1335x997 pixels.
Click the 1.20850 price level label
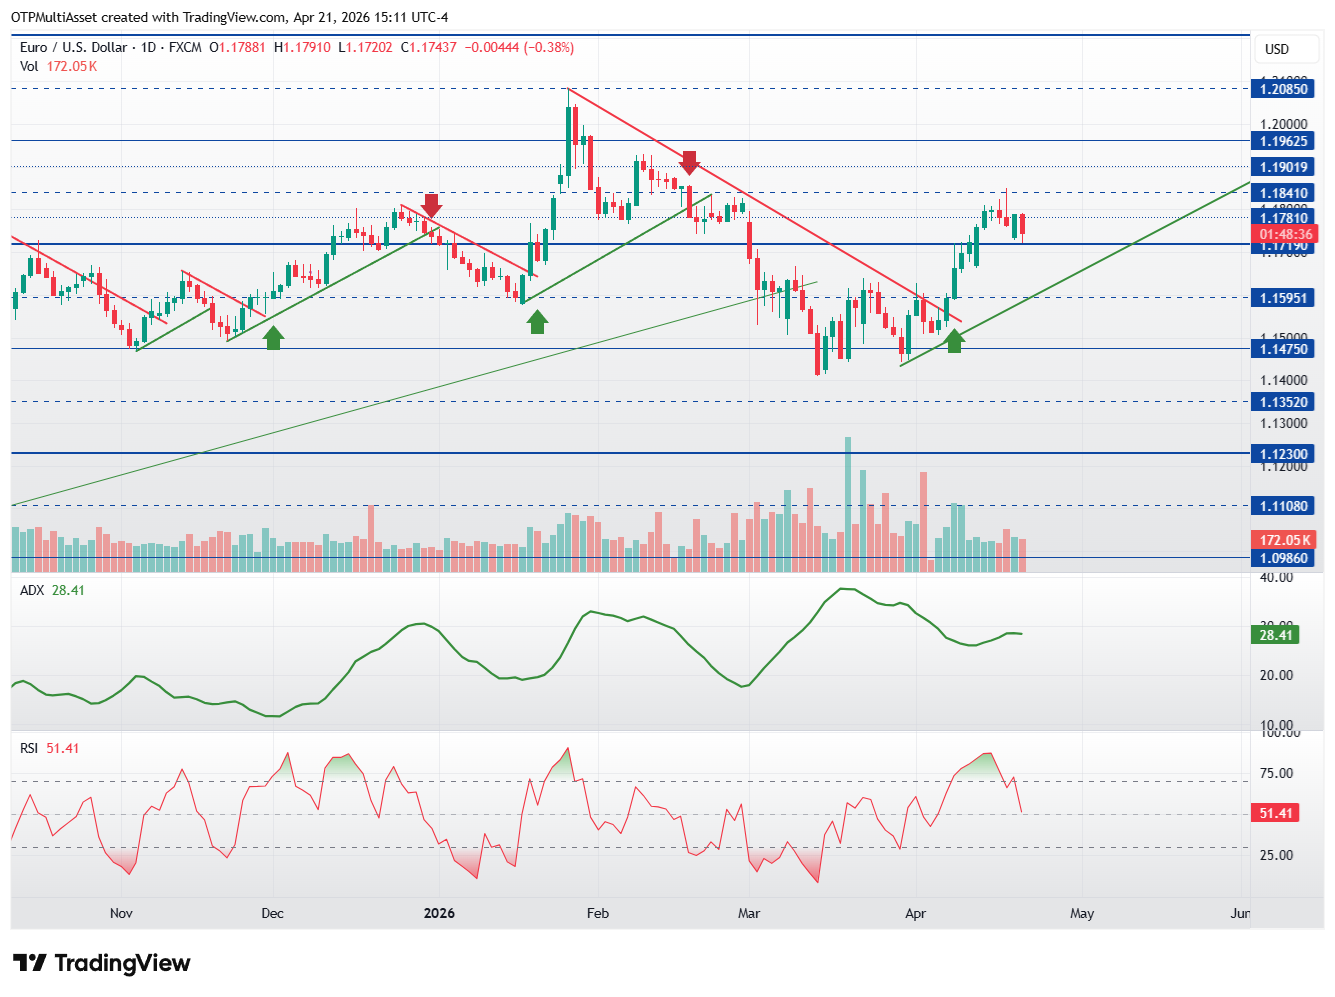(x=1284, y=89)
